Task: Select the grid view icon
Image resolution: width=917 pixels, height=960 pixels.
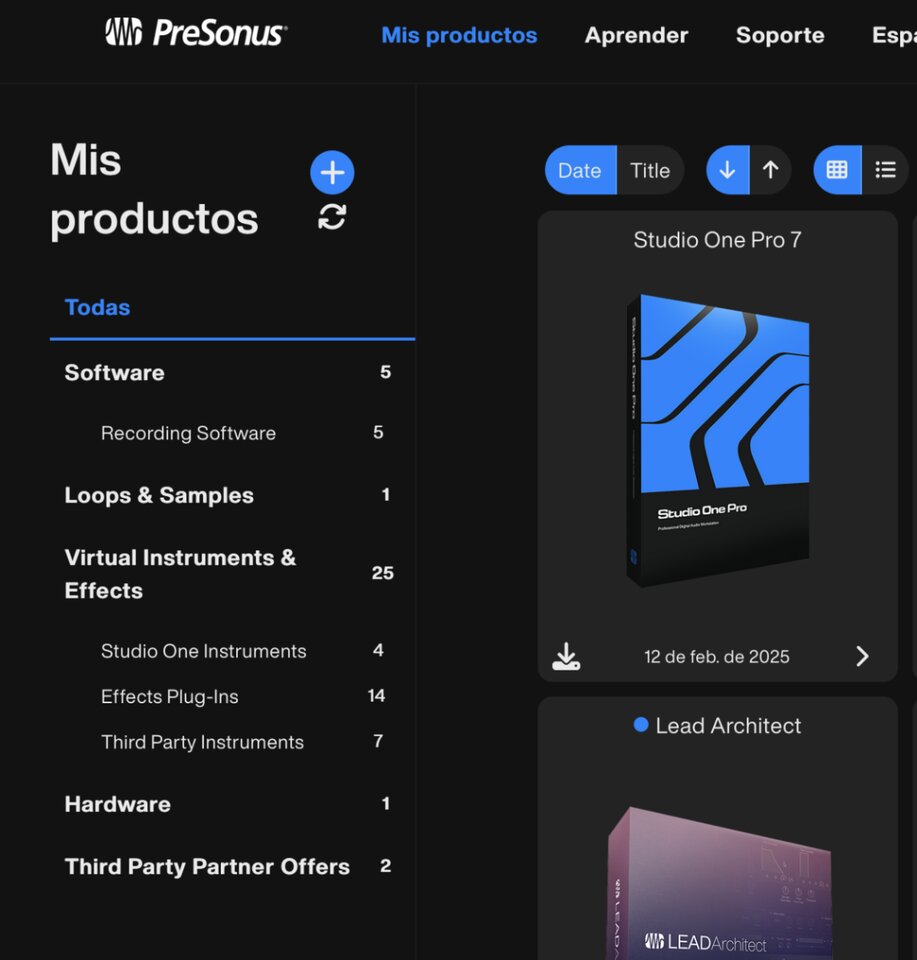Action: click(x=836, y=169)
